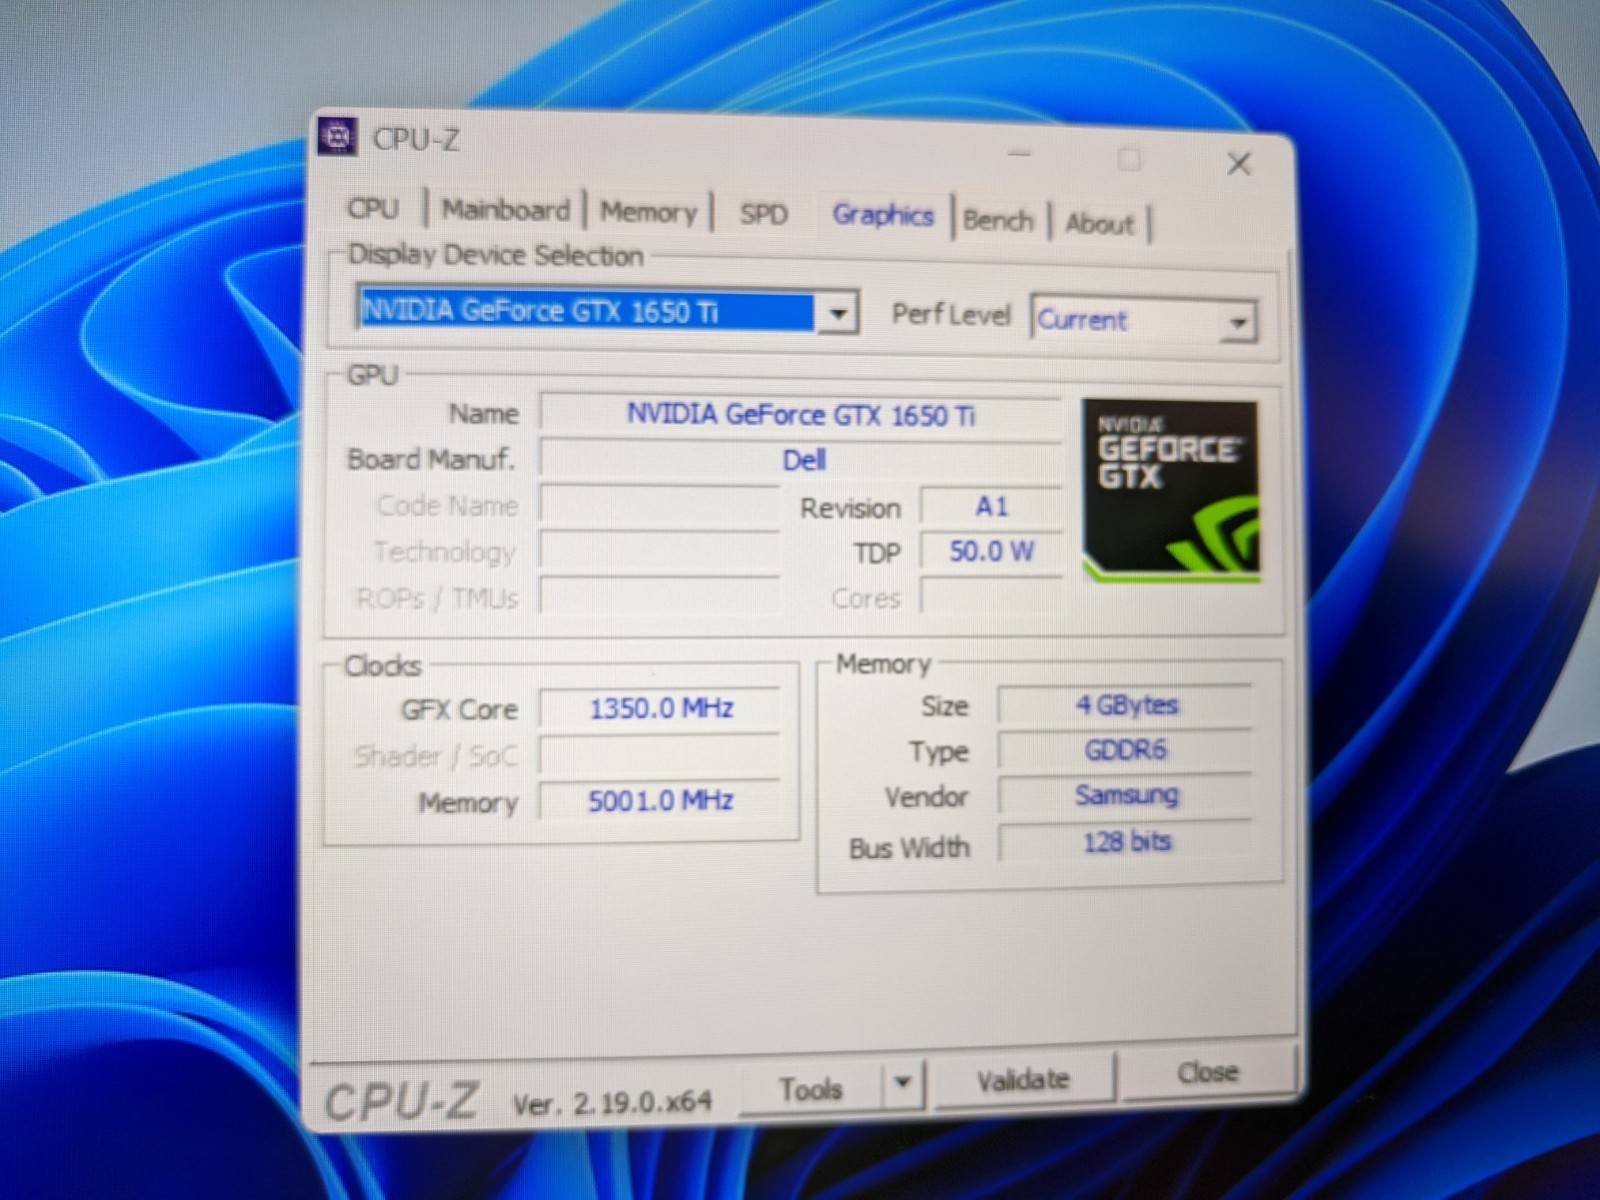Click the Clocks Memory value 5001.0 MHz
The height and width of the screenshot is (1200, 1600).
pos(660,801)
